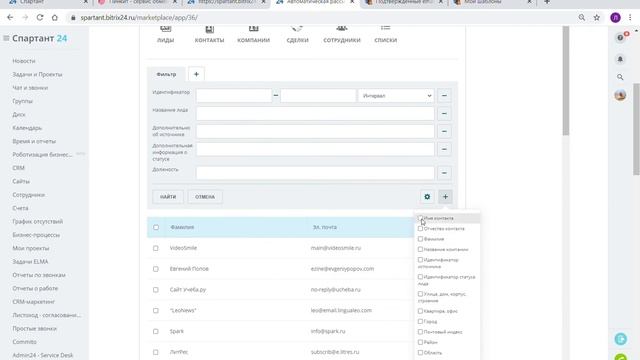640x360 pixels.
Task: Check the Город field option
Action: coord(420,322)
